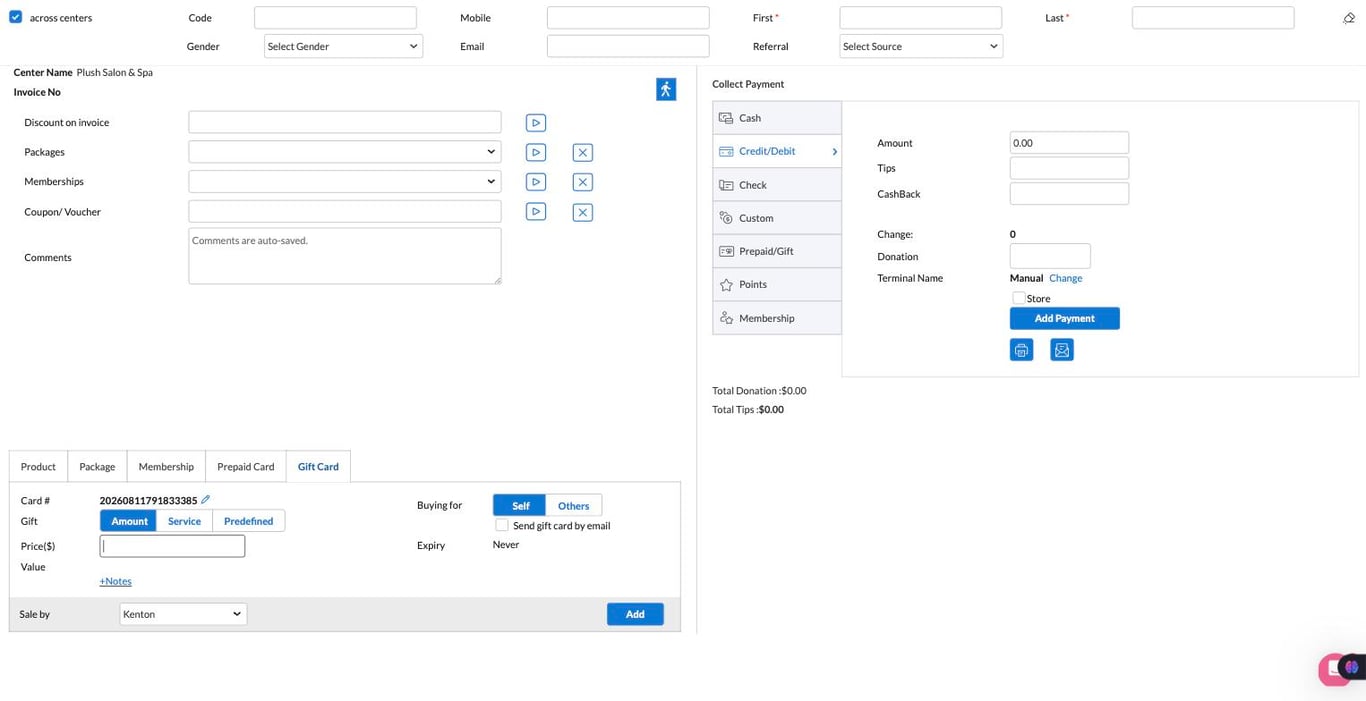1366x701 pixels.
Task: Focus the Donation field
Action: point(1050,256)
